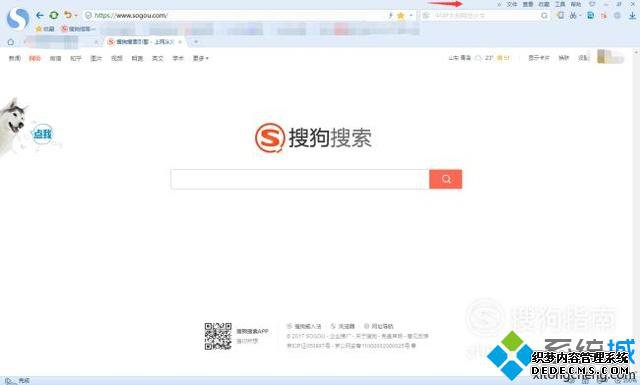This screenshot has width=640, height=385.
Task: Click the magnifier in the browser search box
Action: pos(544,16)
